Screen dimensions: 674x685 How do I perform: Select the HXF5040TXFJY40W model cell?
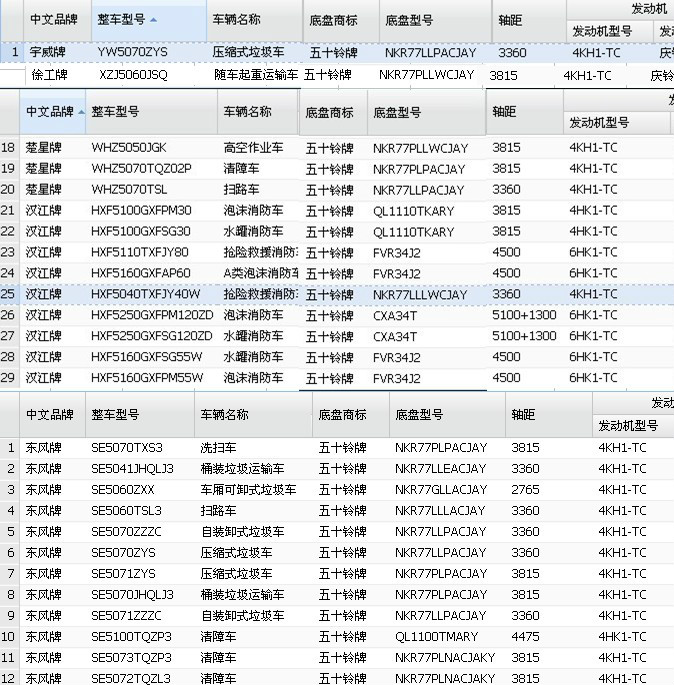tap(145, 294)
